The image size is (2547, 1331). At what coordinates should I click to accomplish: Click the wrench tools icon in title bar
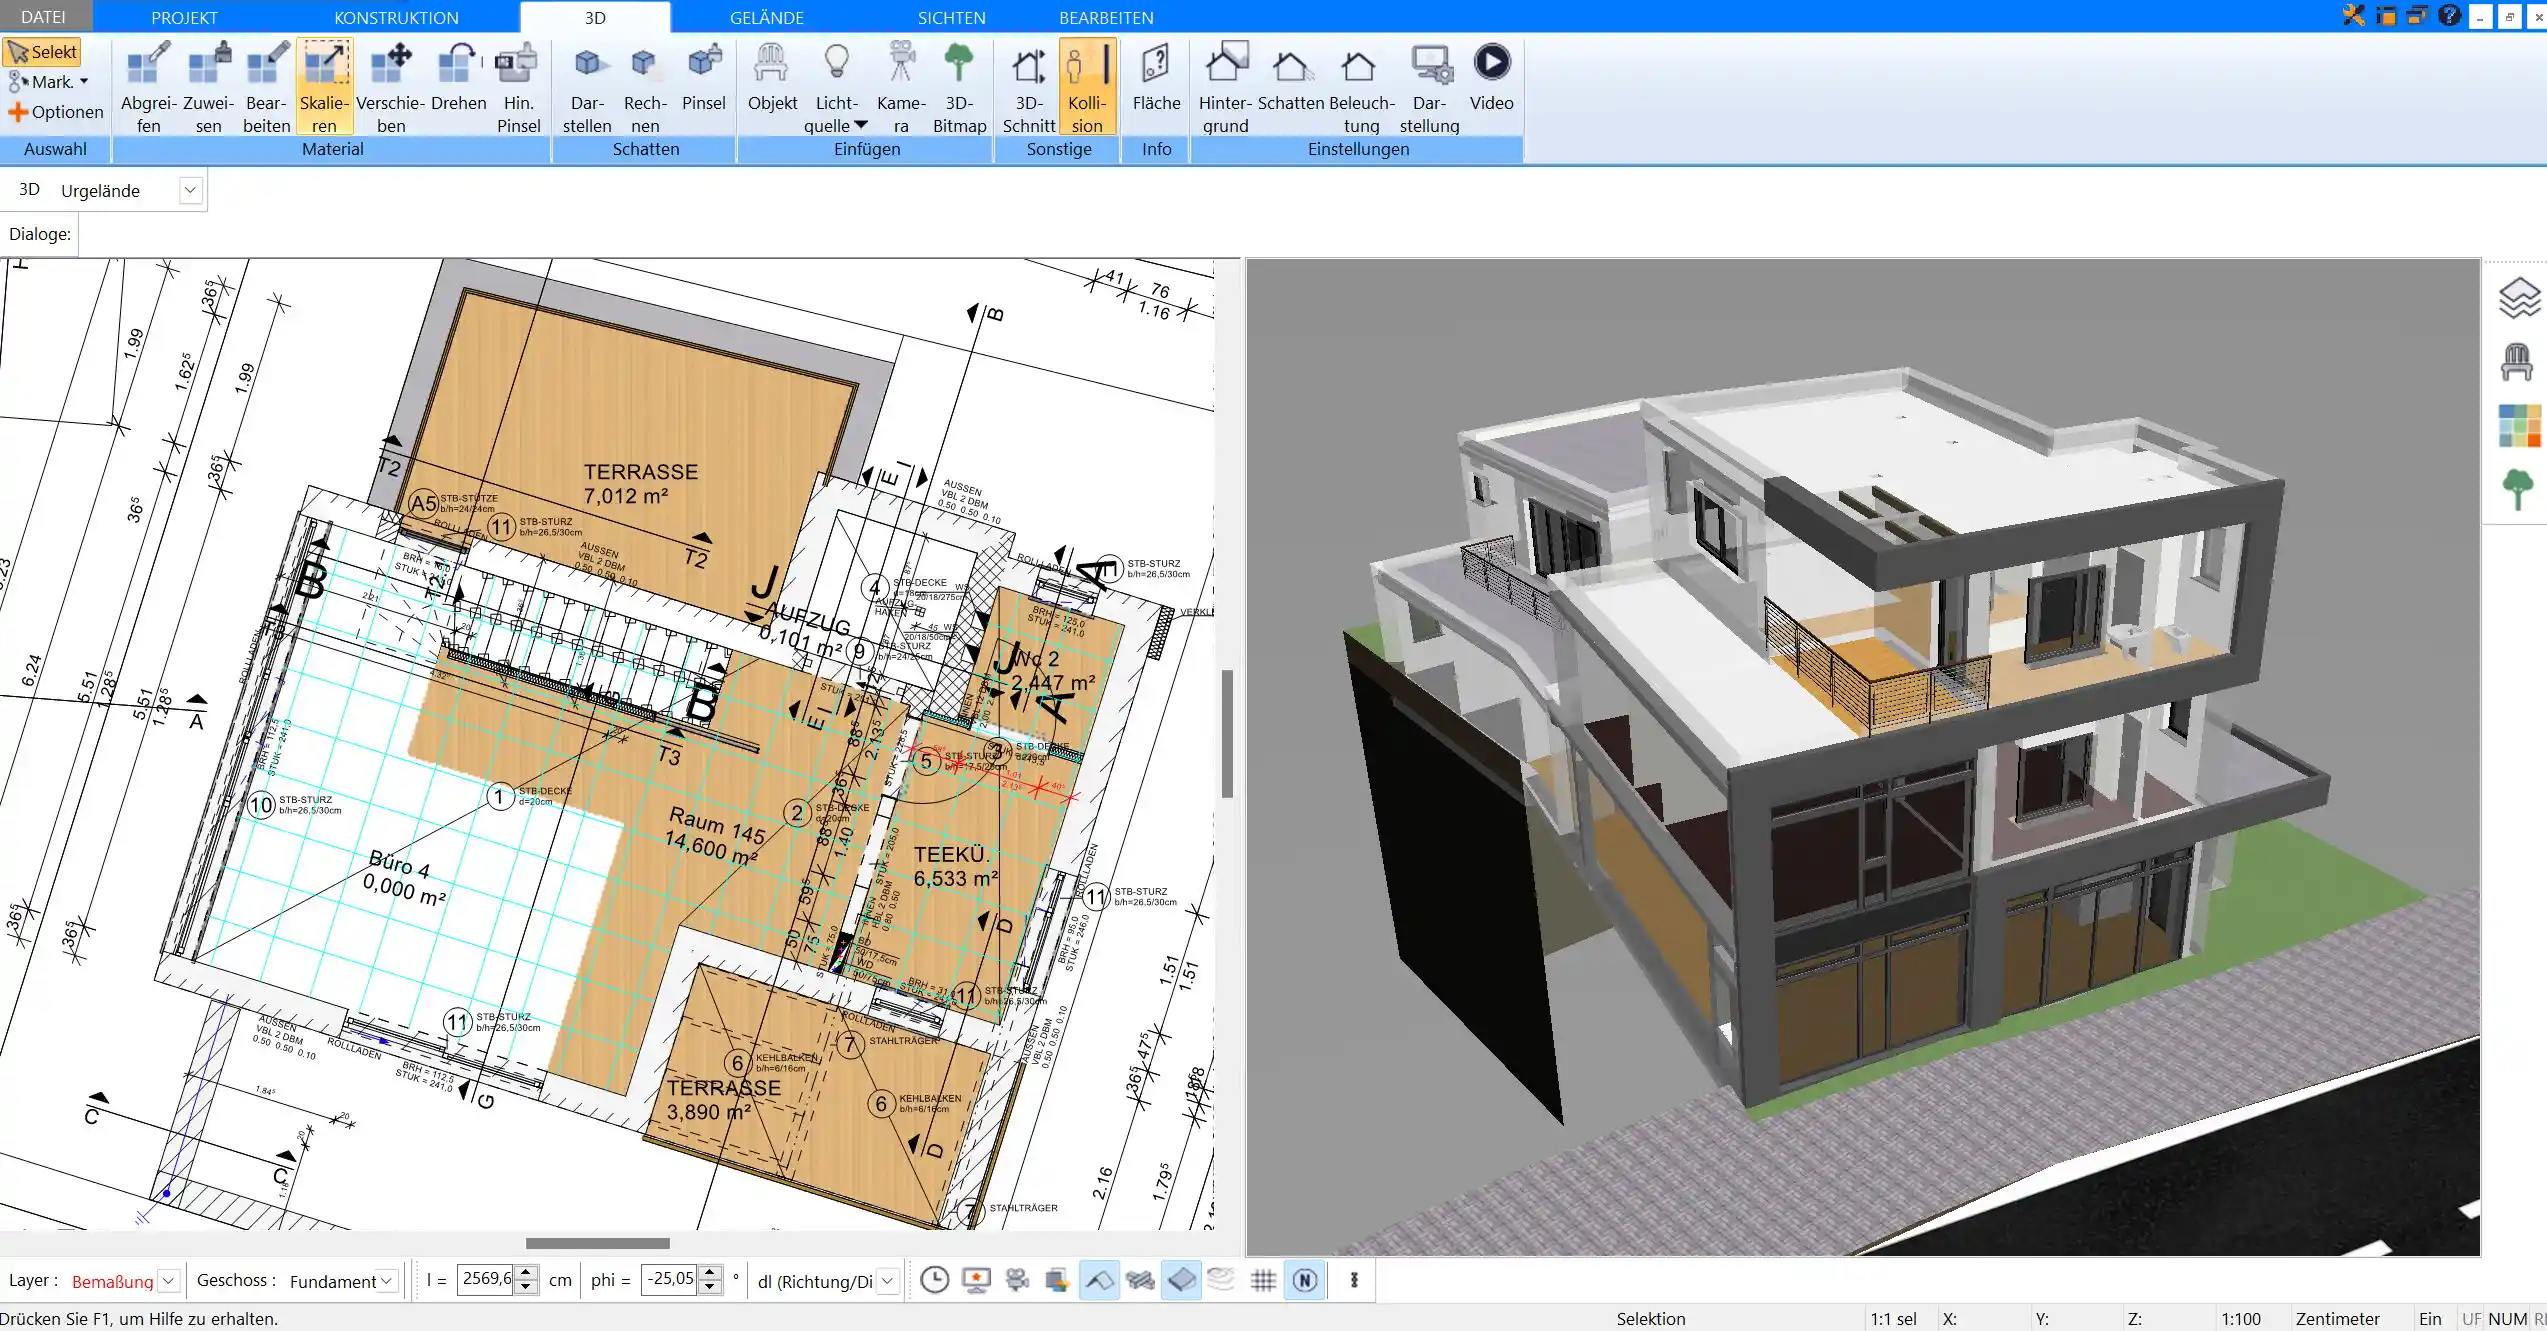[2353, 16]
